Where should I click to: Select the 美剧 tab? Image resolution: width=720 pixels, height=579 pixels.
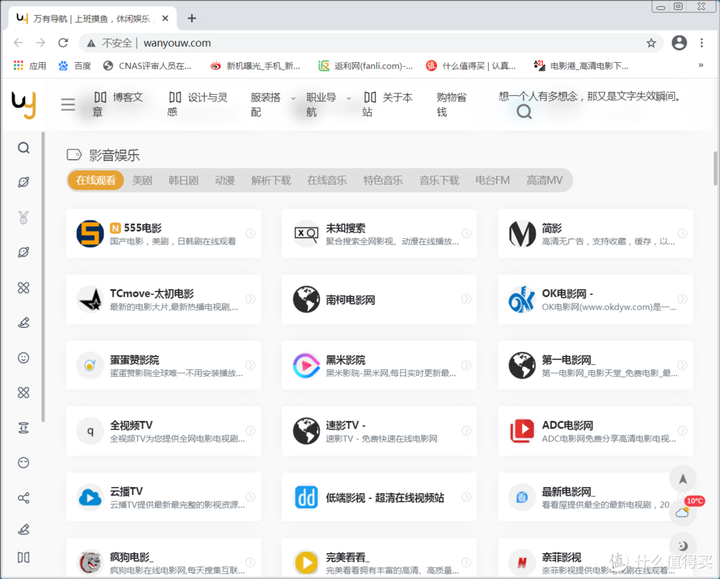142,180
